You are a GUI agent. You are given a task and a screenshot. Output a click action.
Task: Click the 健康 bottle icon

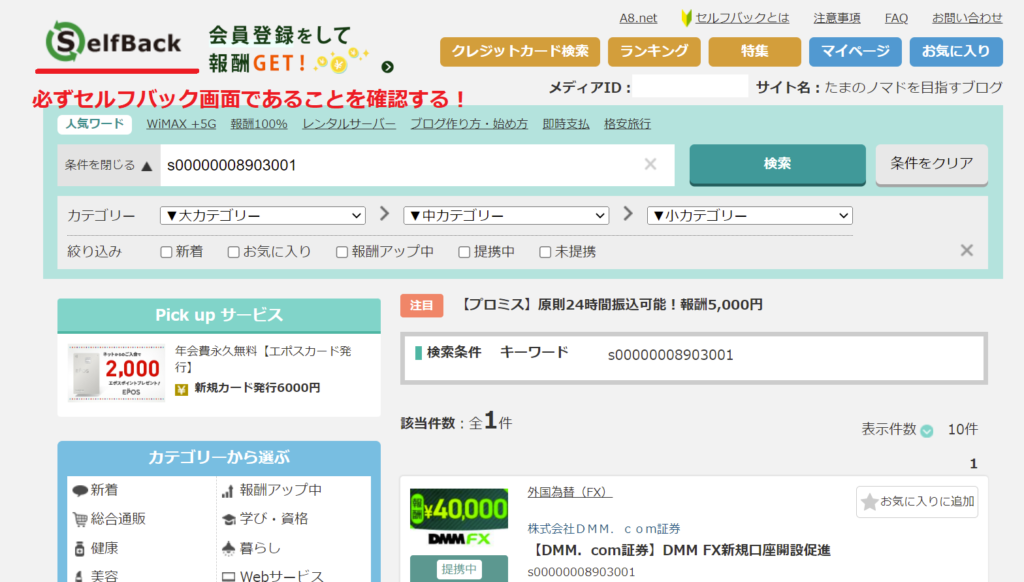click(x=80, y=549)
